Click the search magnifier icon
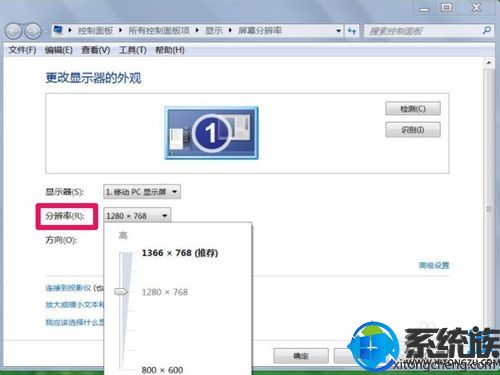Screen dimensions: 500x375 (486, 31)
